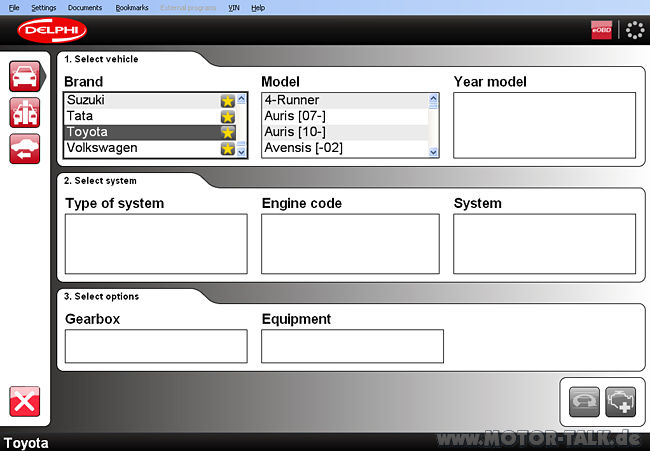Image resolution: width=650 pixels, height=451 pixels.
Task: Open the Bookmarks menu
Action: tap(132, 7)
